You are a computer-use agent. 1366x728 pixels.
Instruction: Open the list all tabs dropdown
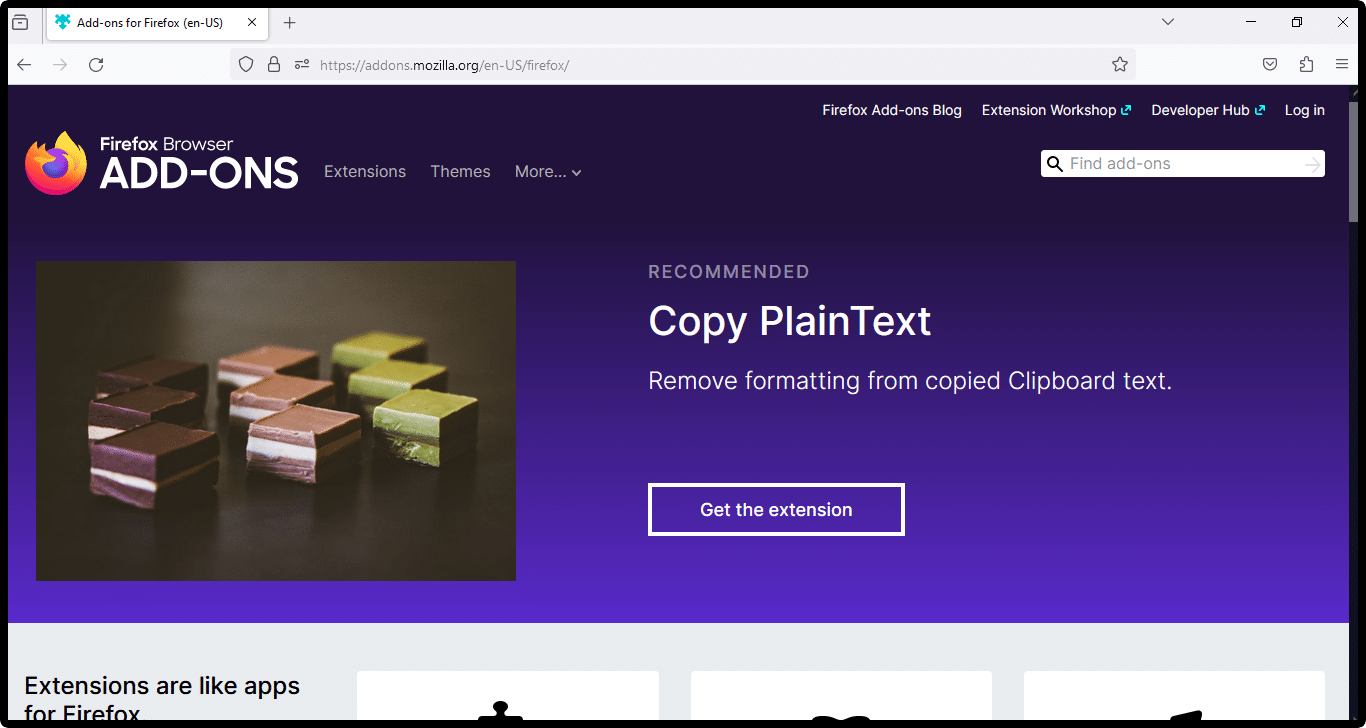(1167, 22)
